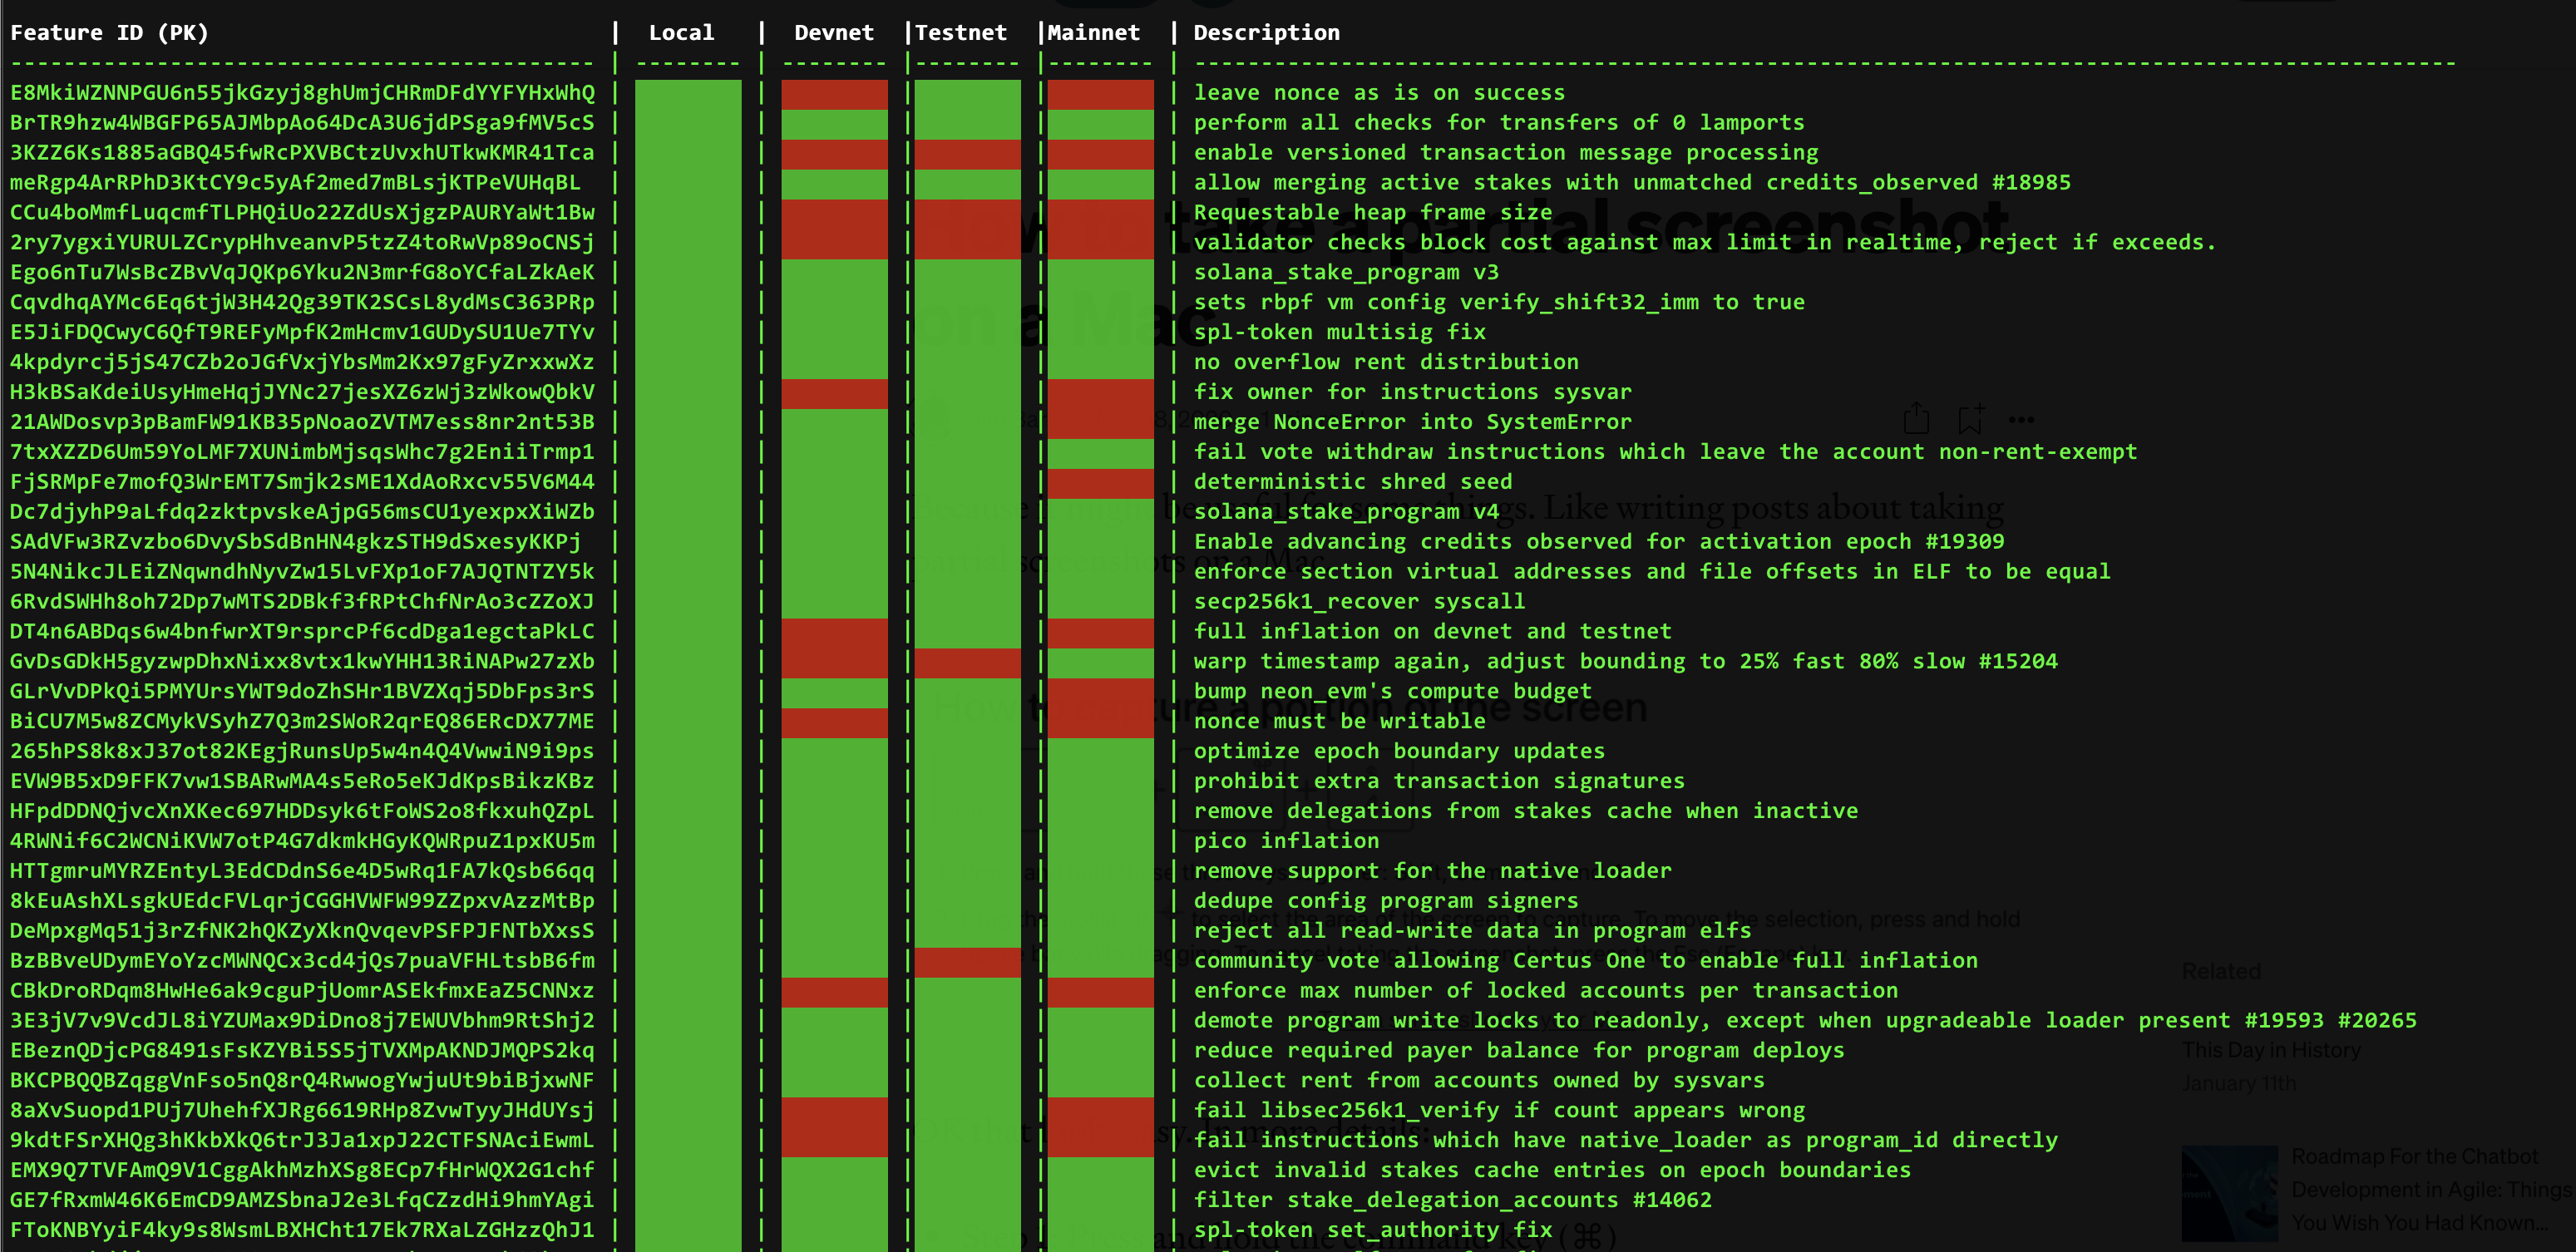Select feature ID Ego6nTu7WsBcZBvVqJQKp6Yku2N3mrfG8oYCfaLZkAeK
The height and width of the screenshot is (1252, 2576).
[302, 272]
